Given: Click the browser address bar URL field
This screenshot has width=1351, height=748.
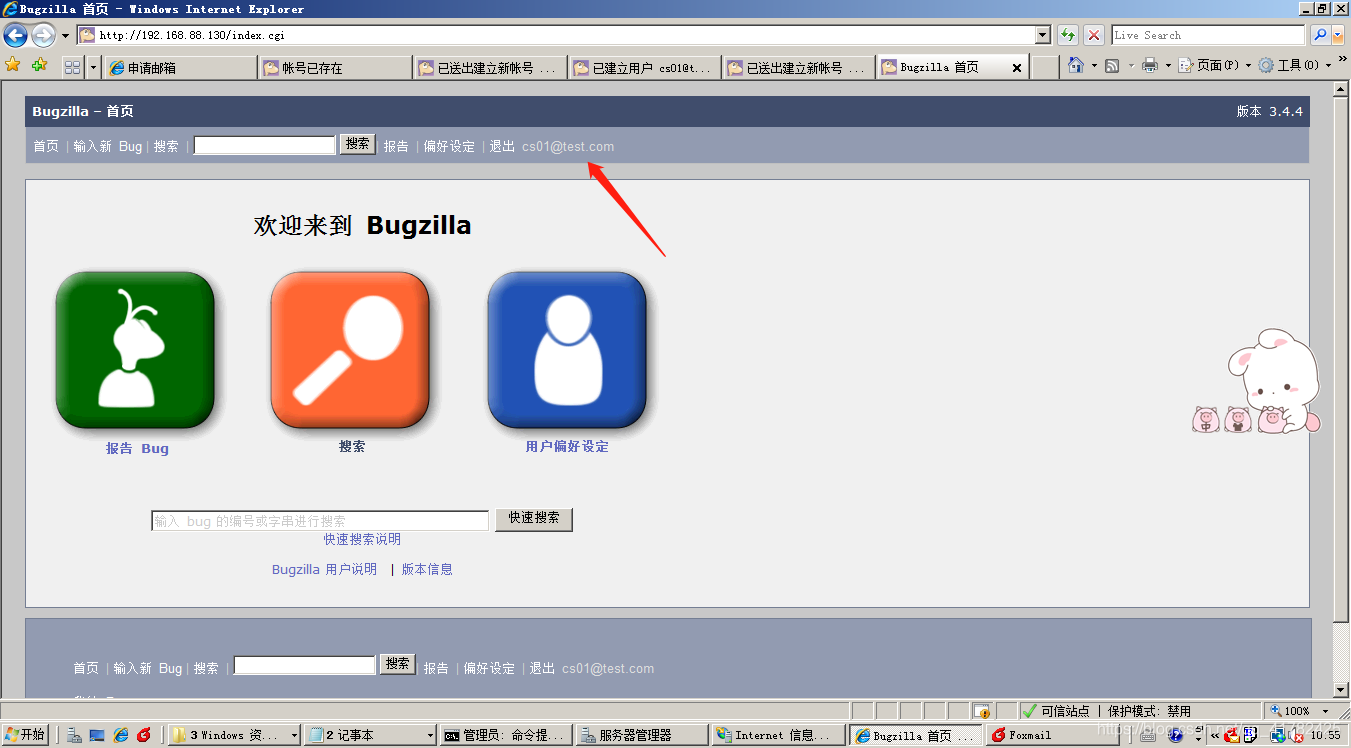Looking at the screenshot, I should pos(565,35).
